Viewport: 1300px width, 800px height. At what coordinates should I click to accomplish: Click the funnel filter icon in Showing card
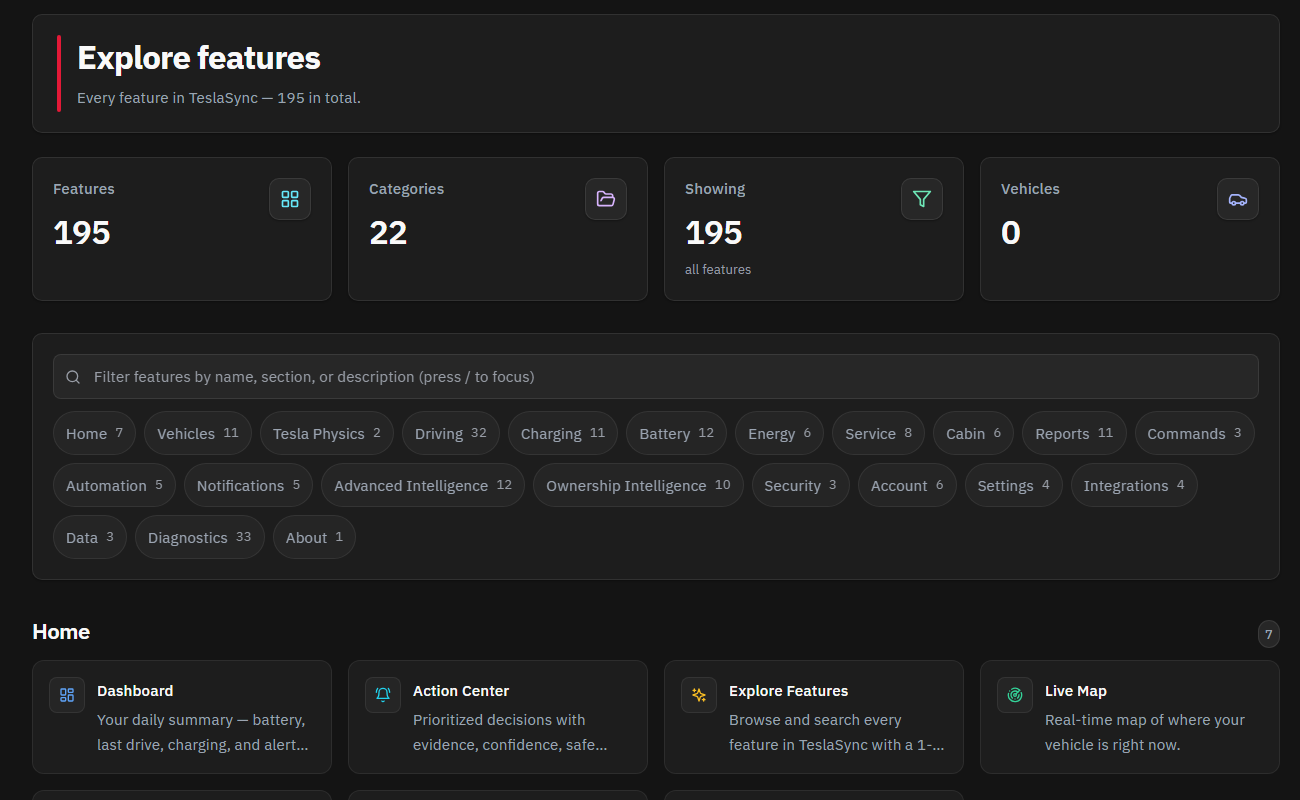[922, 199]
